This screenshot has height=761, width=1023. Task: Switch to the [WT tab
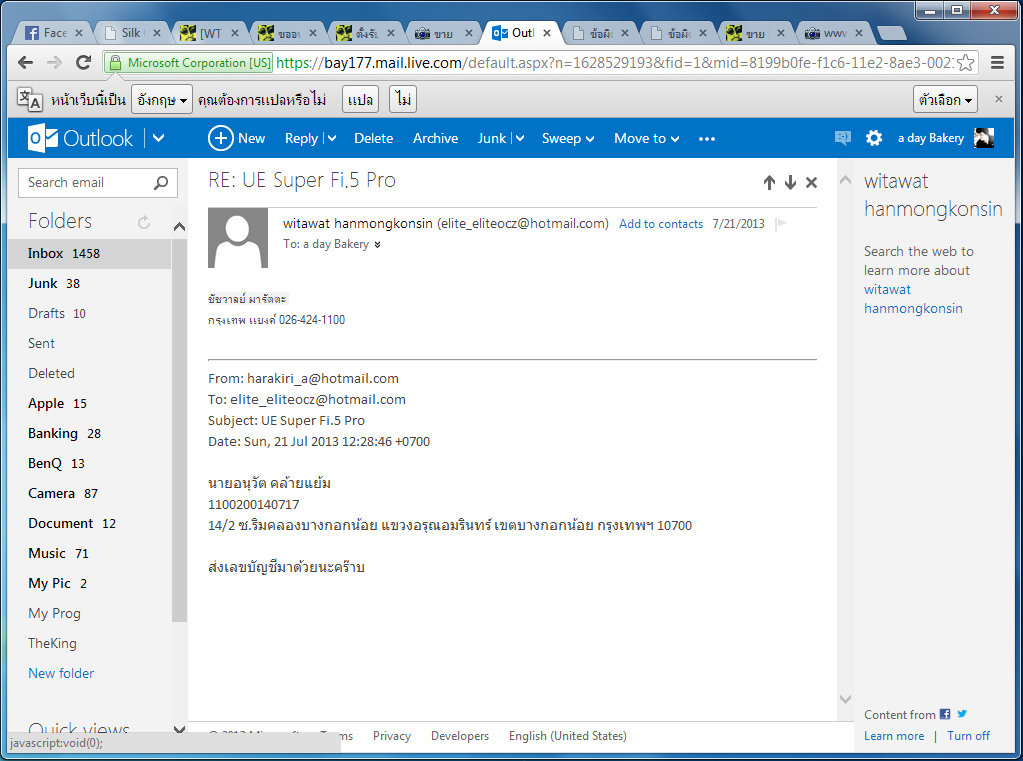(x=211, y=33)
